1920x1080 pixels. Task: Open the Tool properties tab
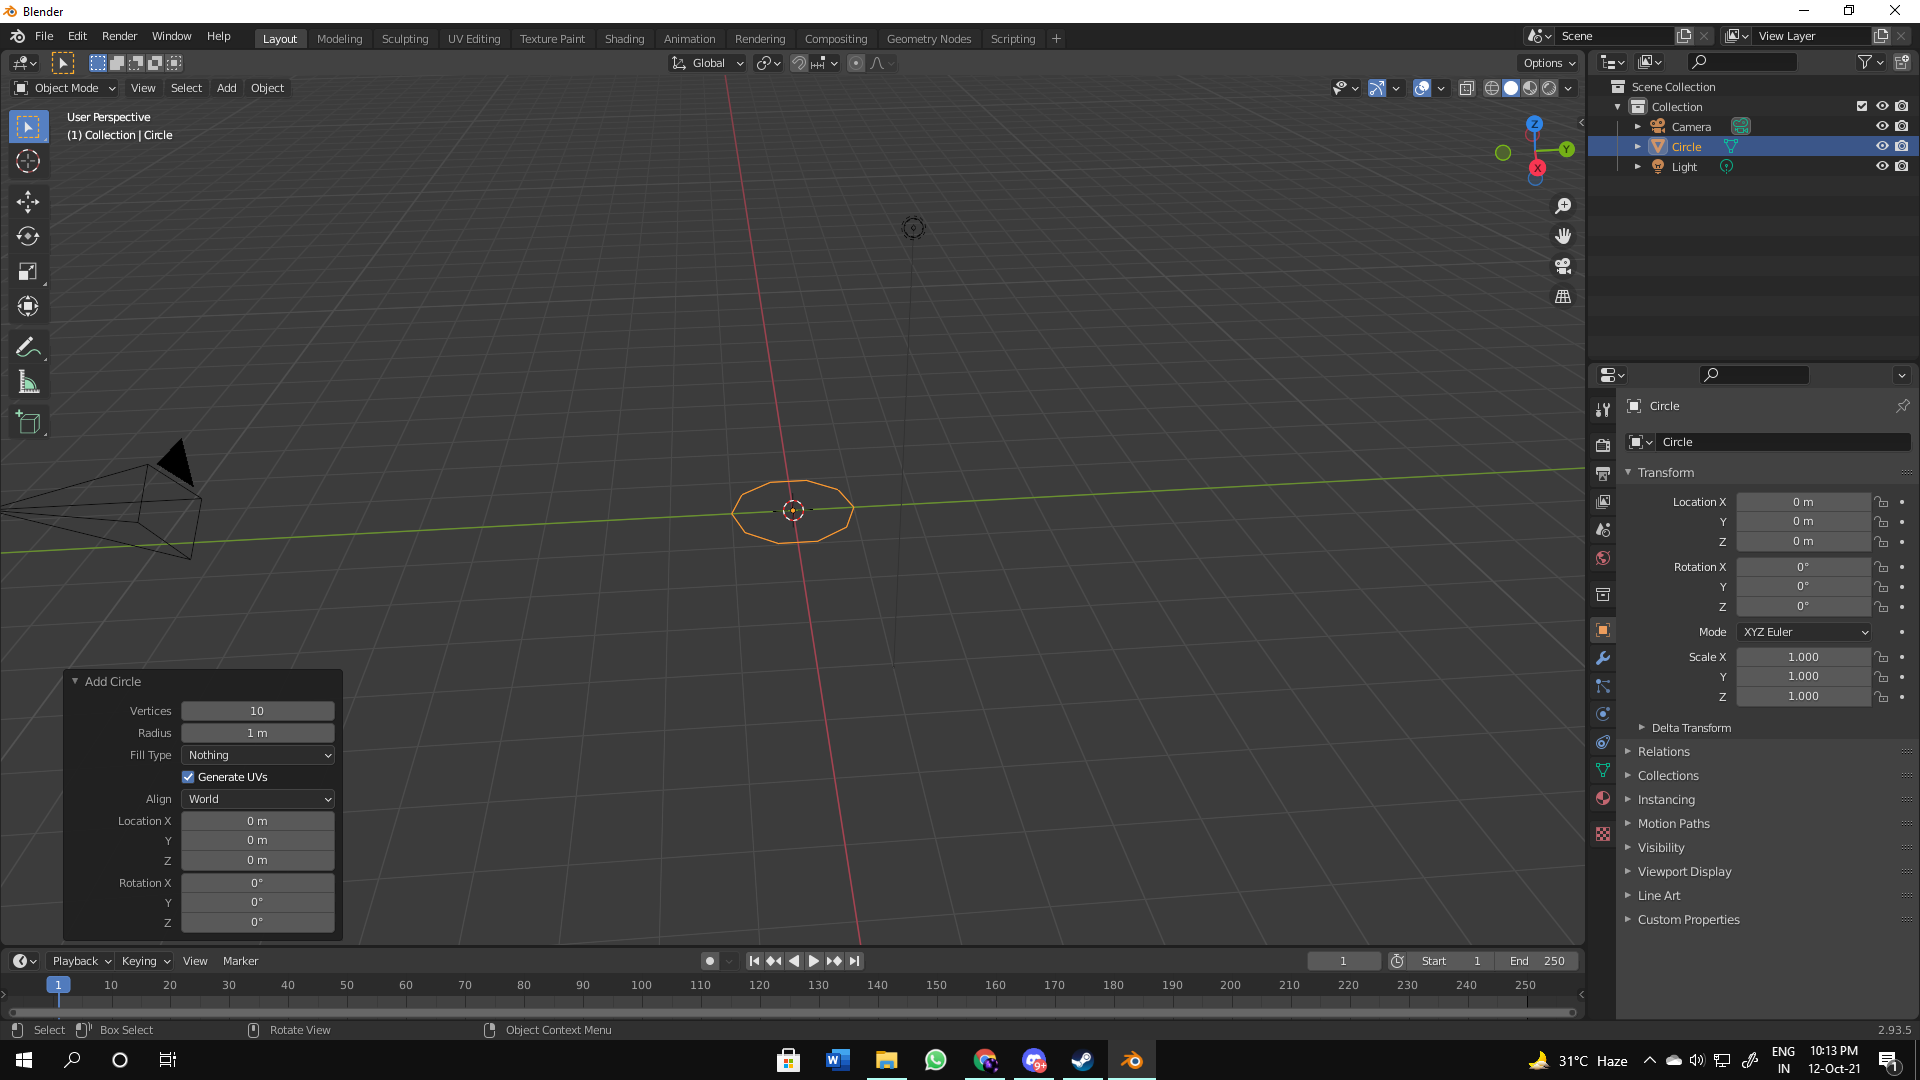click(1603, 410)
